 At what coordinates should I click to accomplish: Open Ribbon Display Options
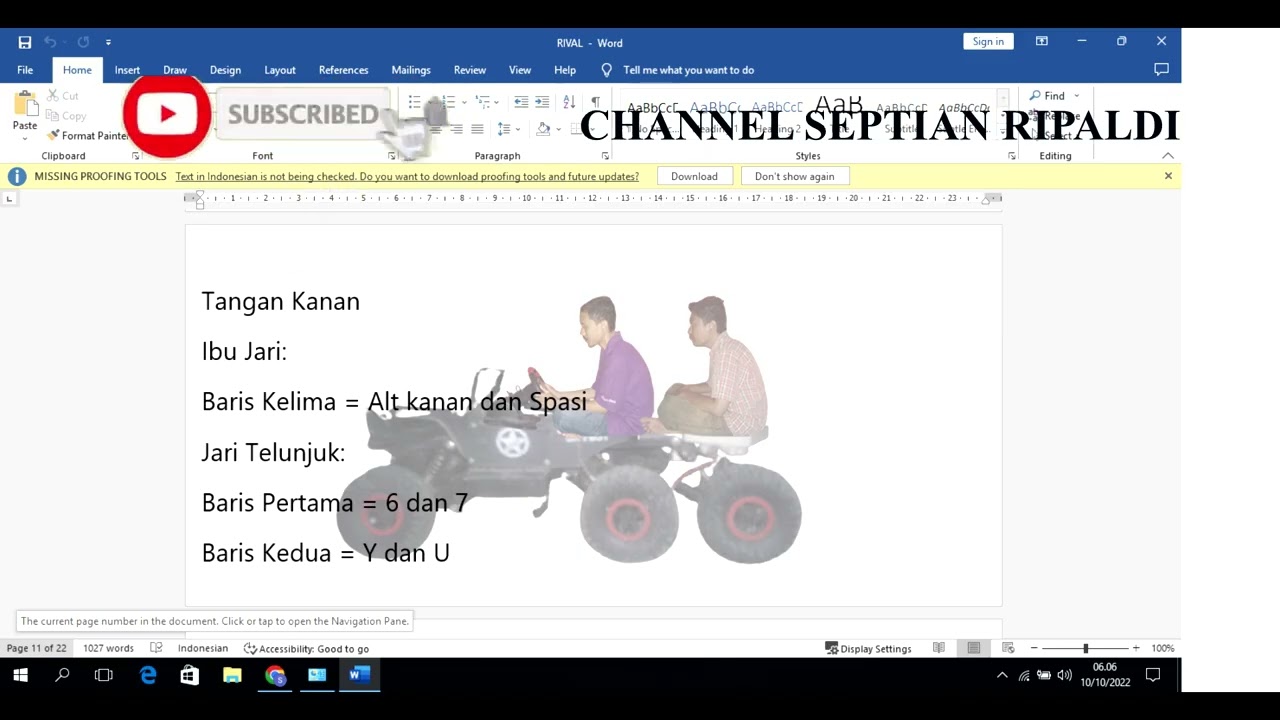pos(1042,41)
